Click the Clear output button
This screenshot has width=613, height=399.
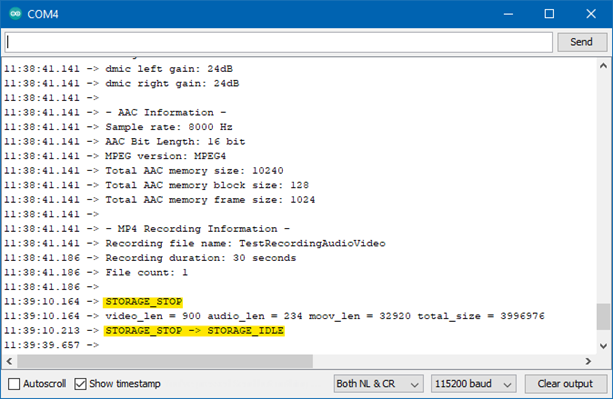pyautogui.click(x=565, y=384)
